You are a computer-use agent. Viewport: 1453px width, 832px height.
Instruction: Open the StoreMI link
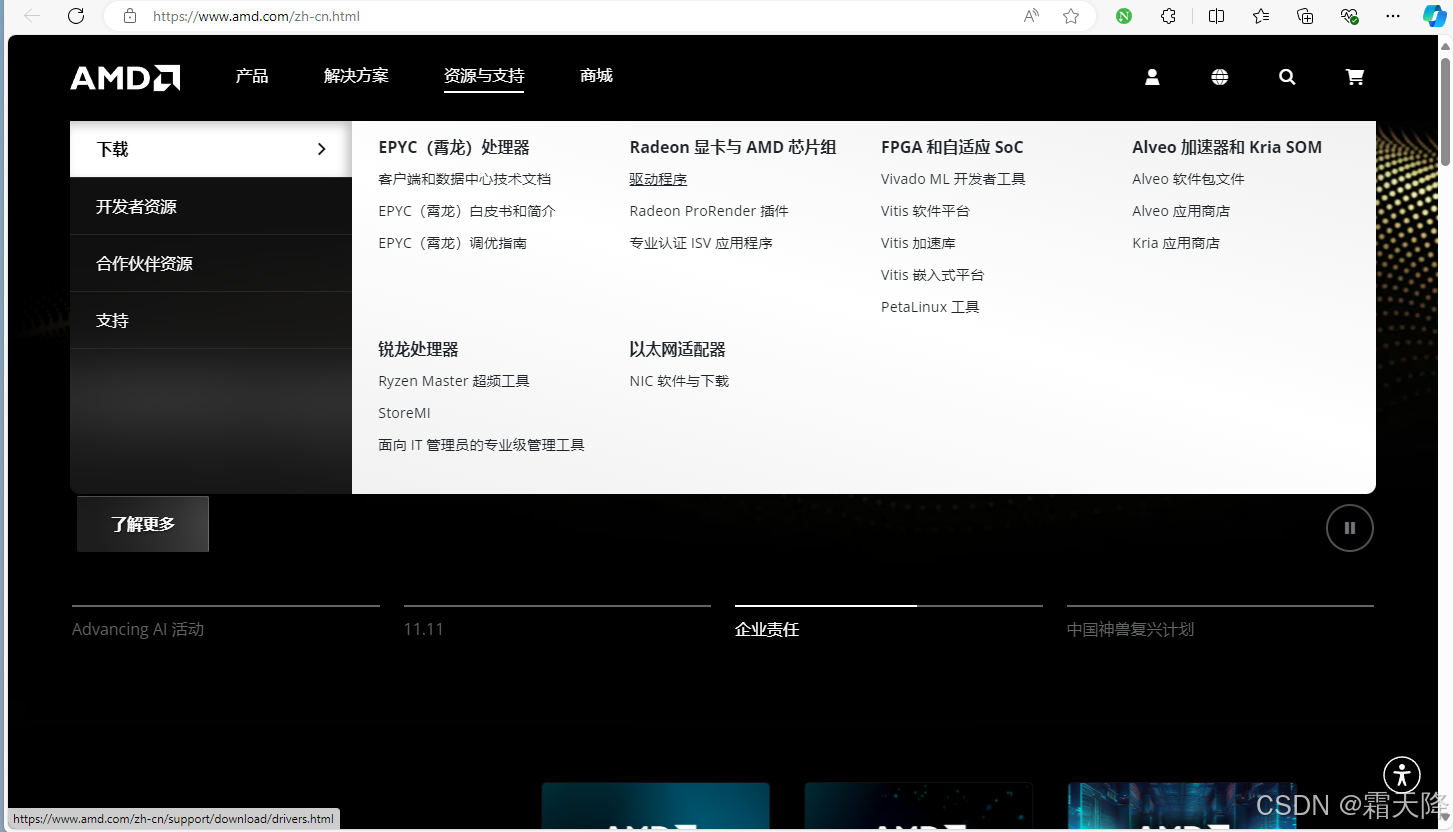click(404, 413)
